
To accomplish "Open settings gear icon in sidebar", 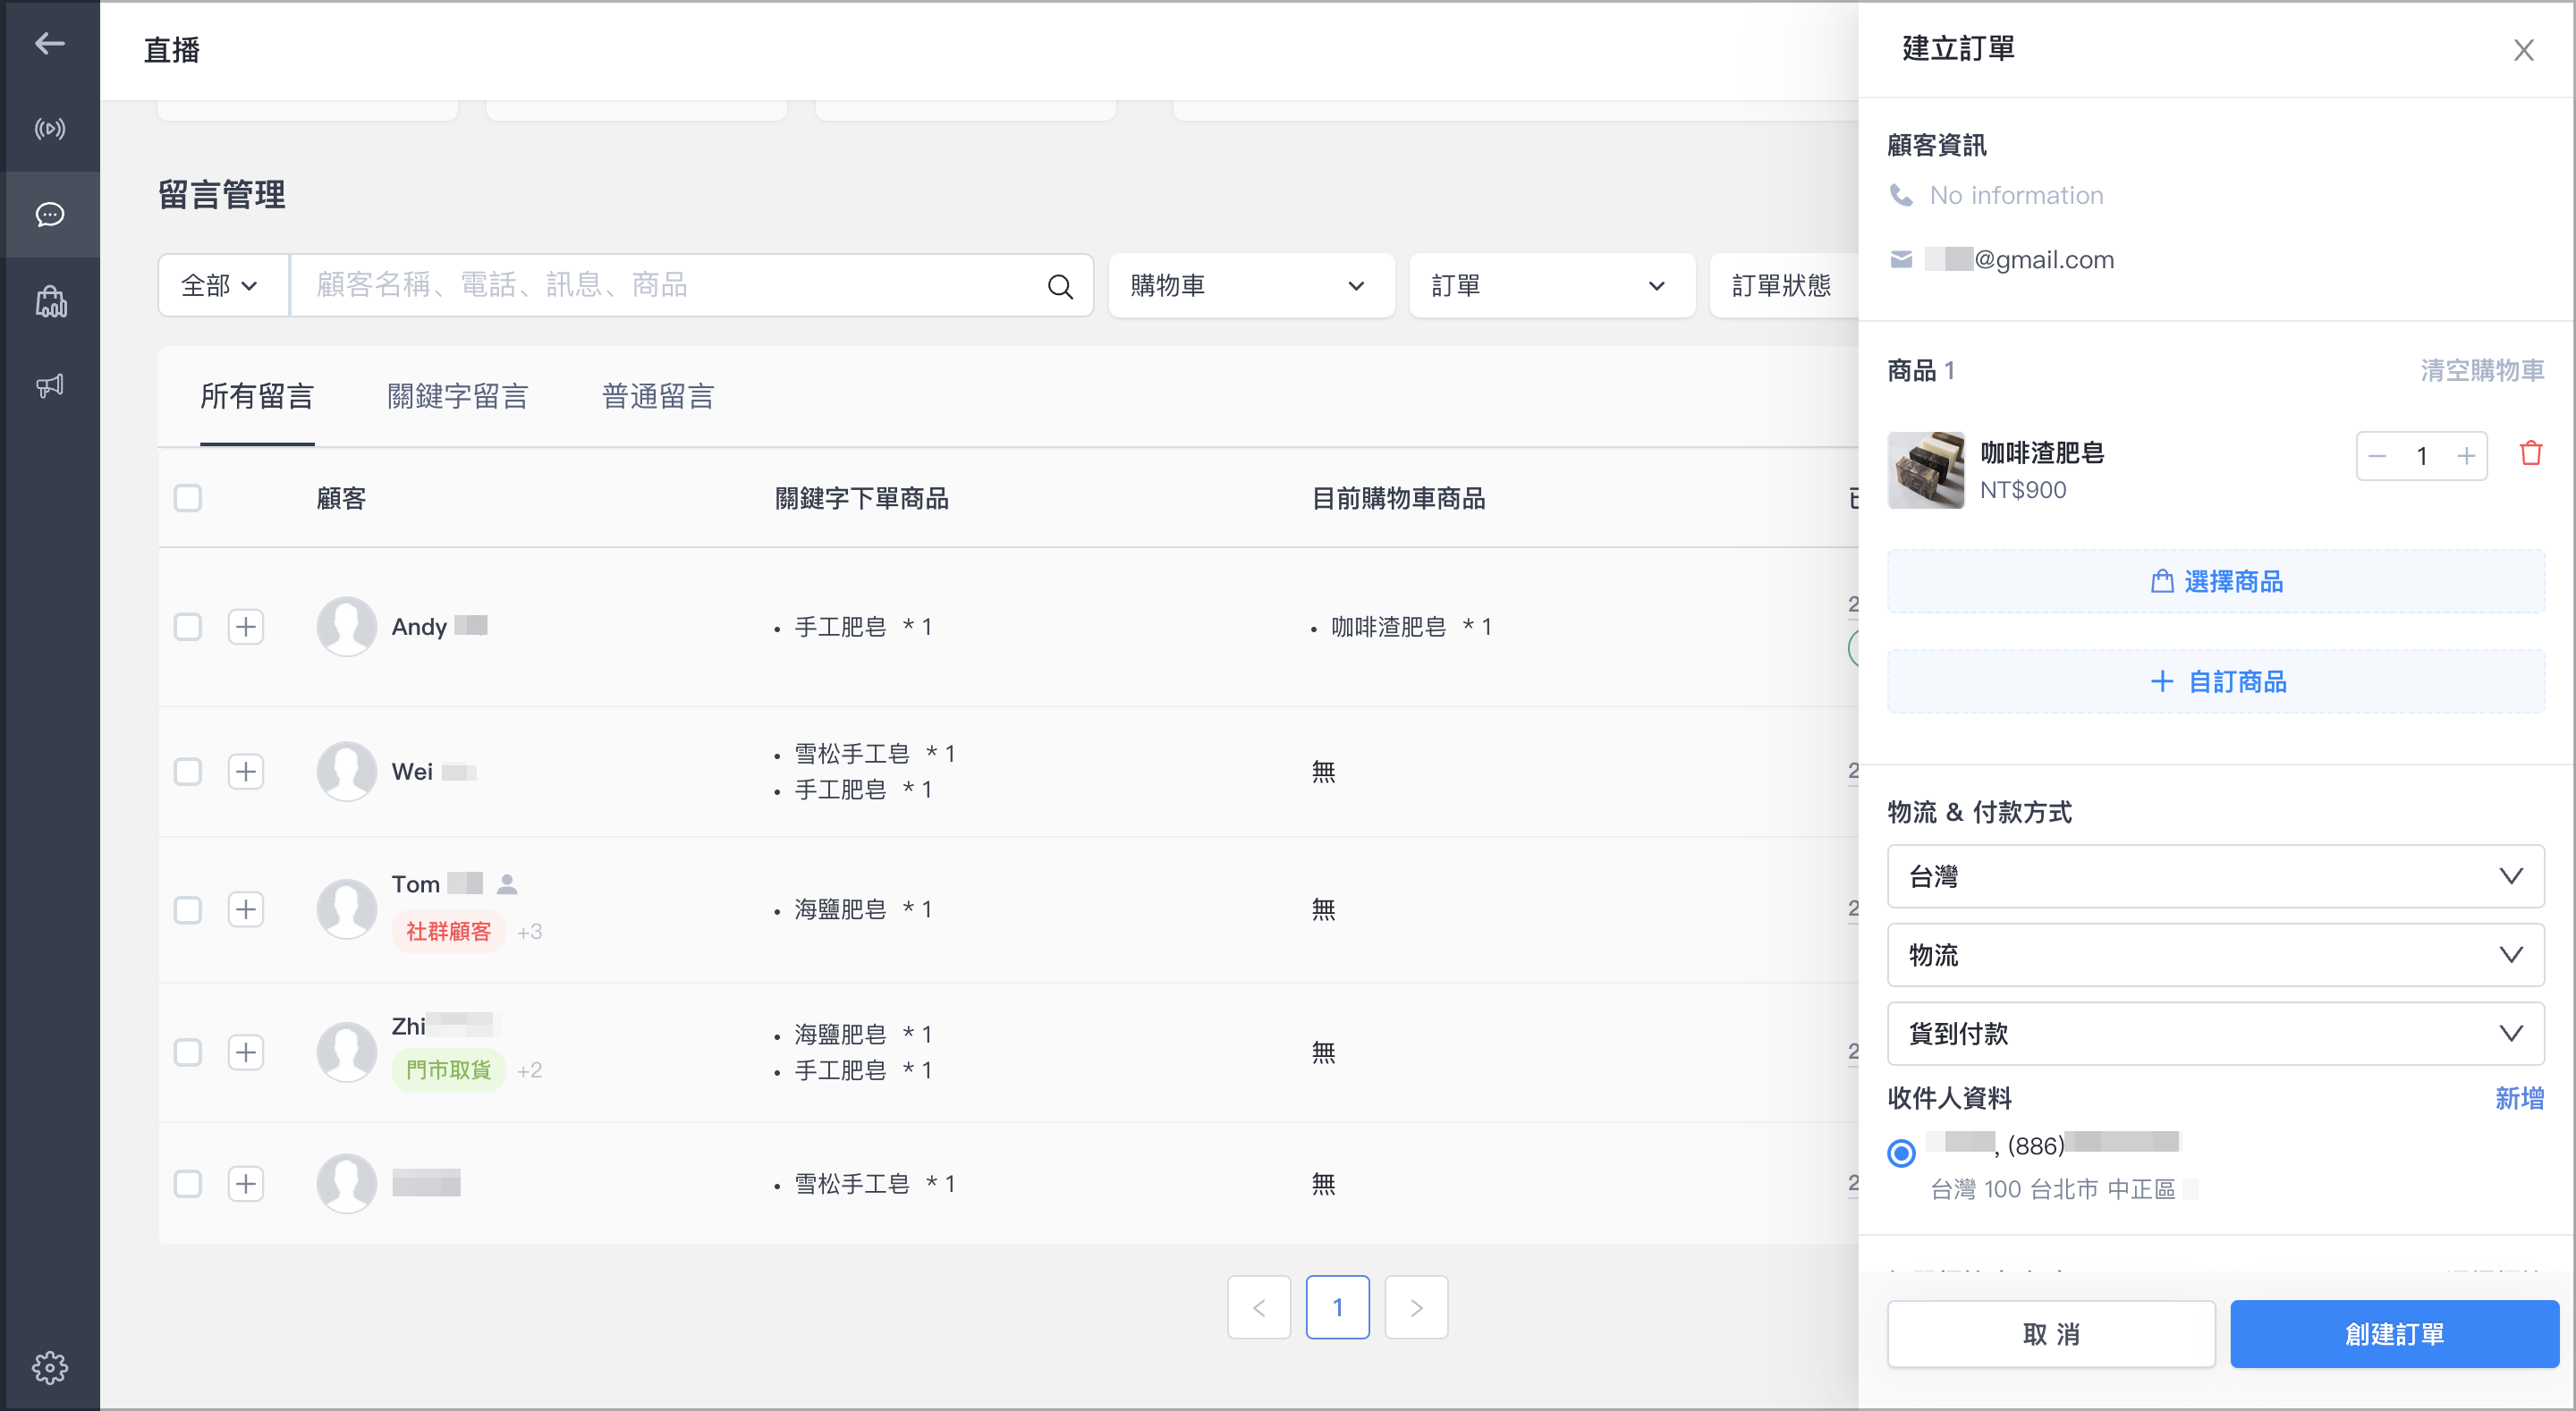I will point(50,1367).
